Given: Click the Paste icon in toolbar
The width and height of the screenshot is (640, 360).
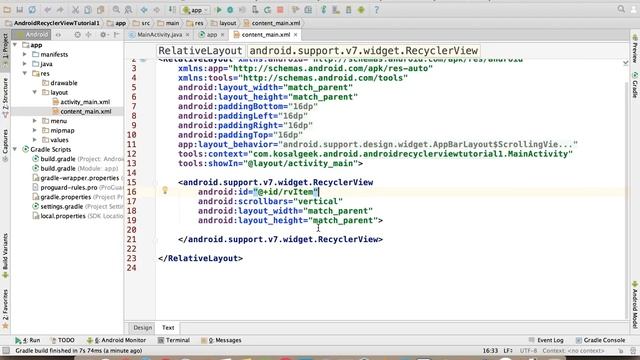Looking at the screenshot, I should [100, 9].
